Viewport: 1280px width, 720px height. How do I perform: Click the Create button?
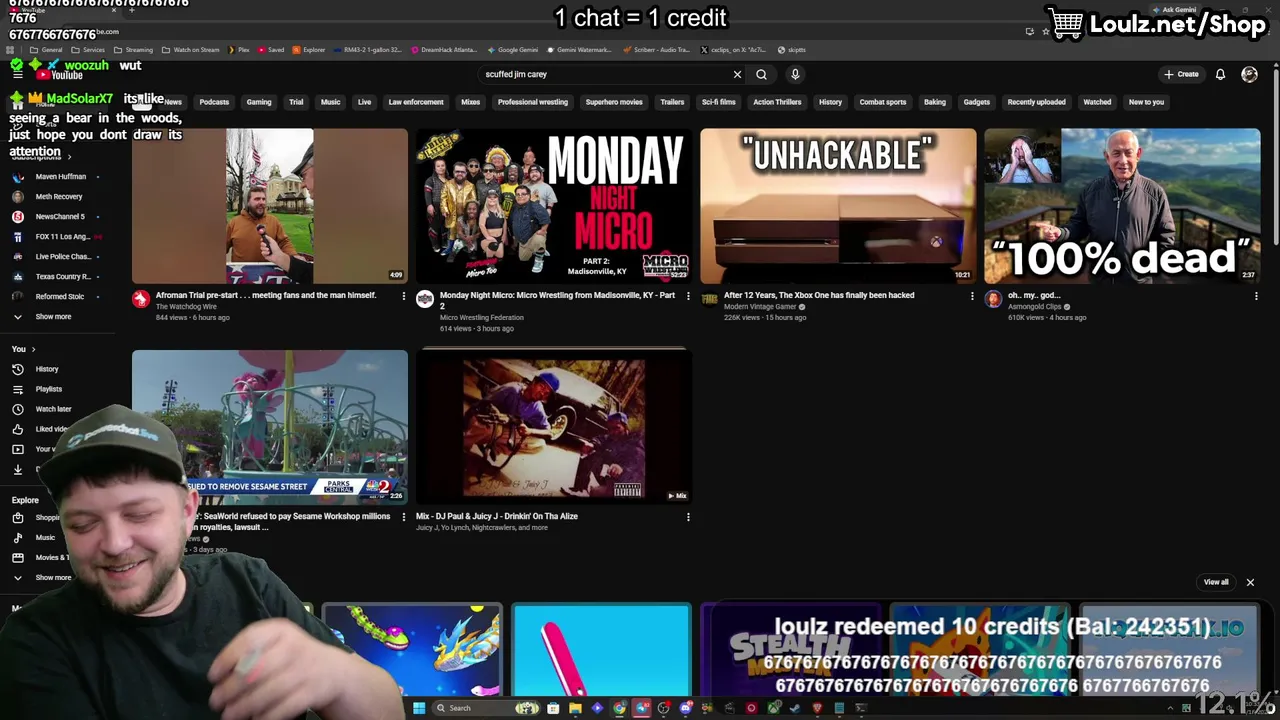(1181, 74)
